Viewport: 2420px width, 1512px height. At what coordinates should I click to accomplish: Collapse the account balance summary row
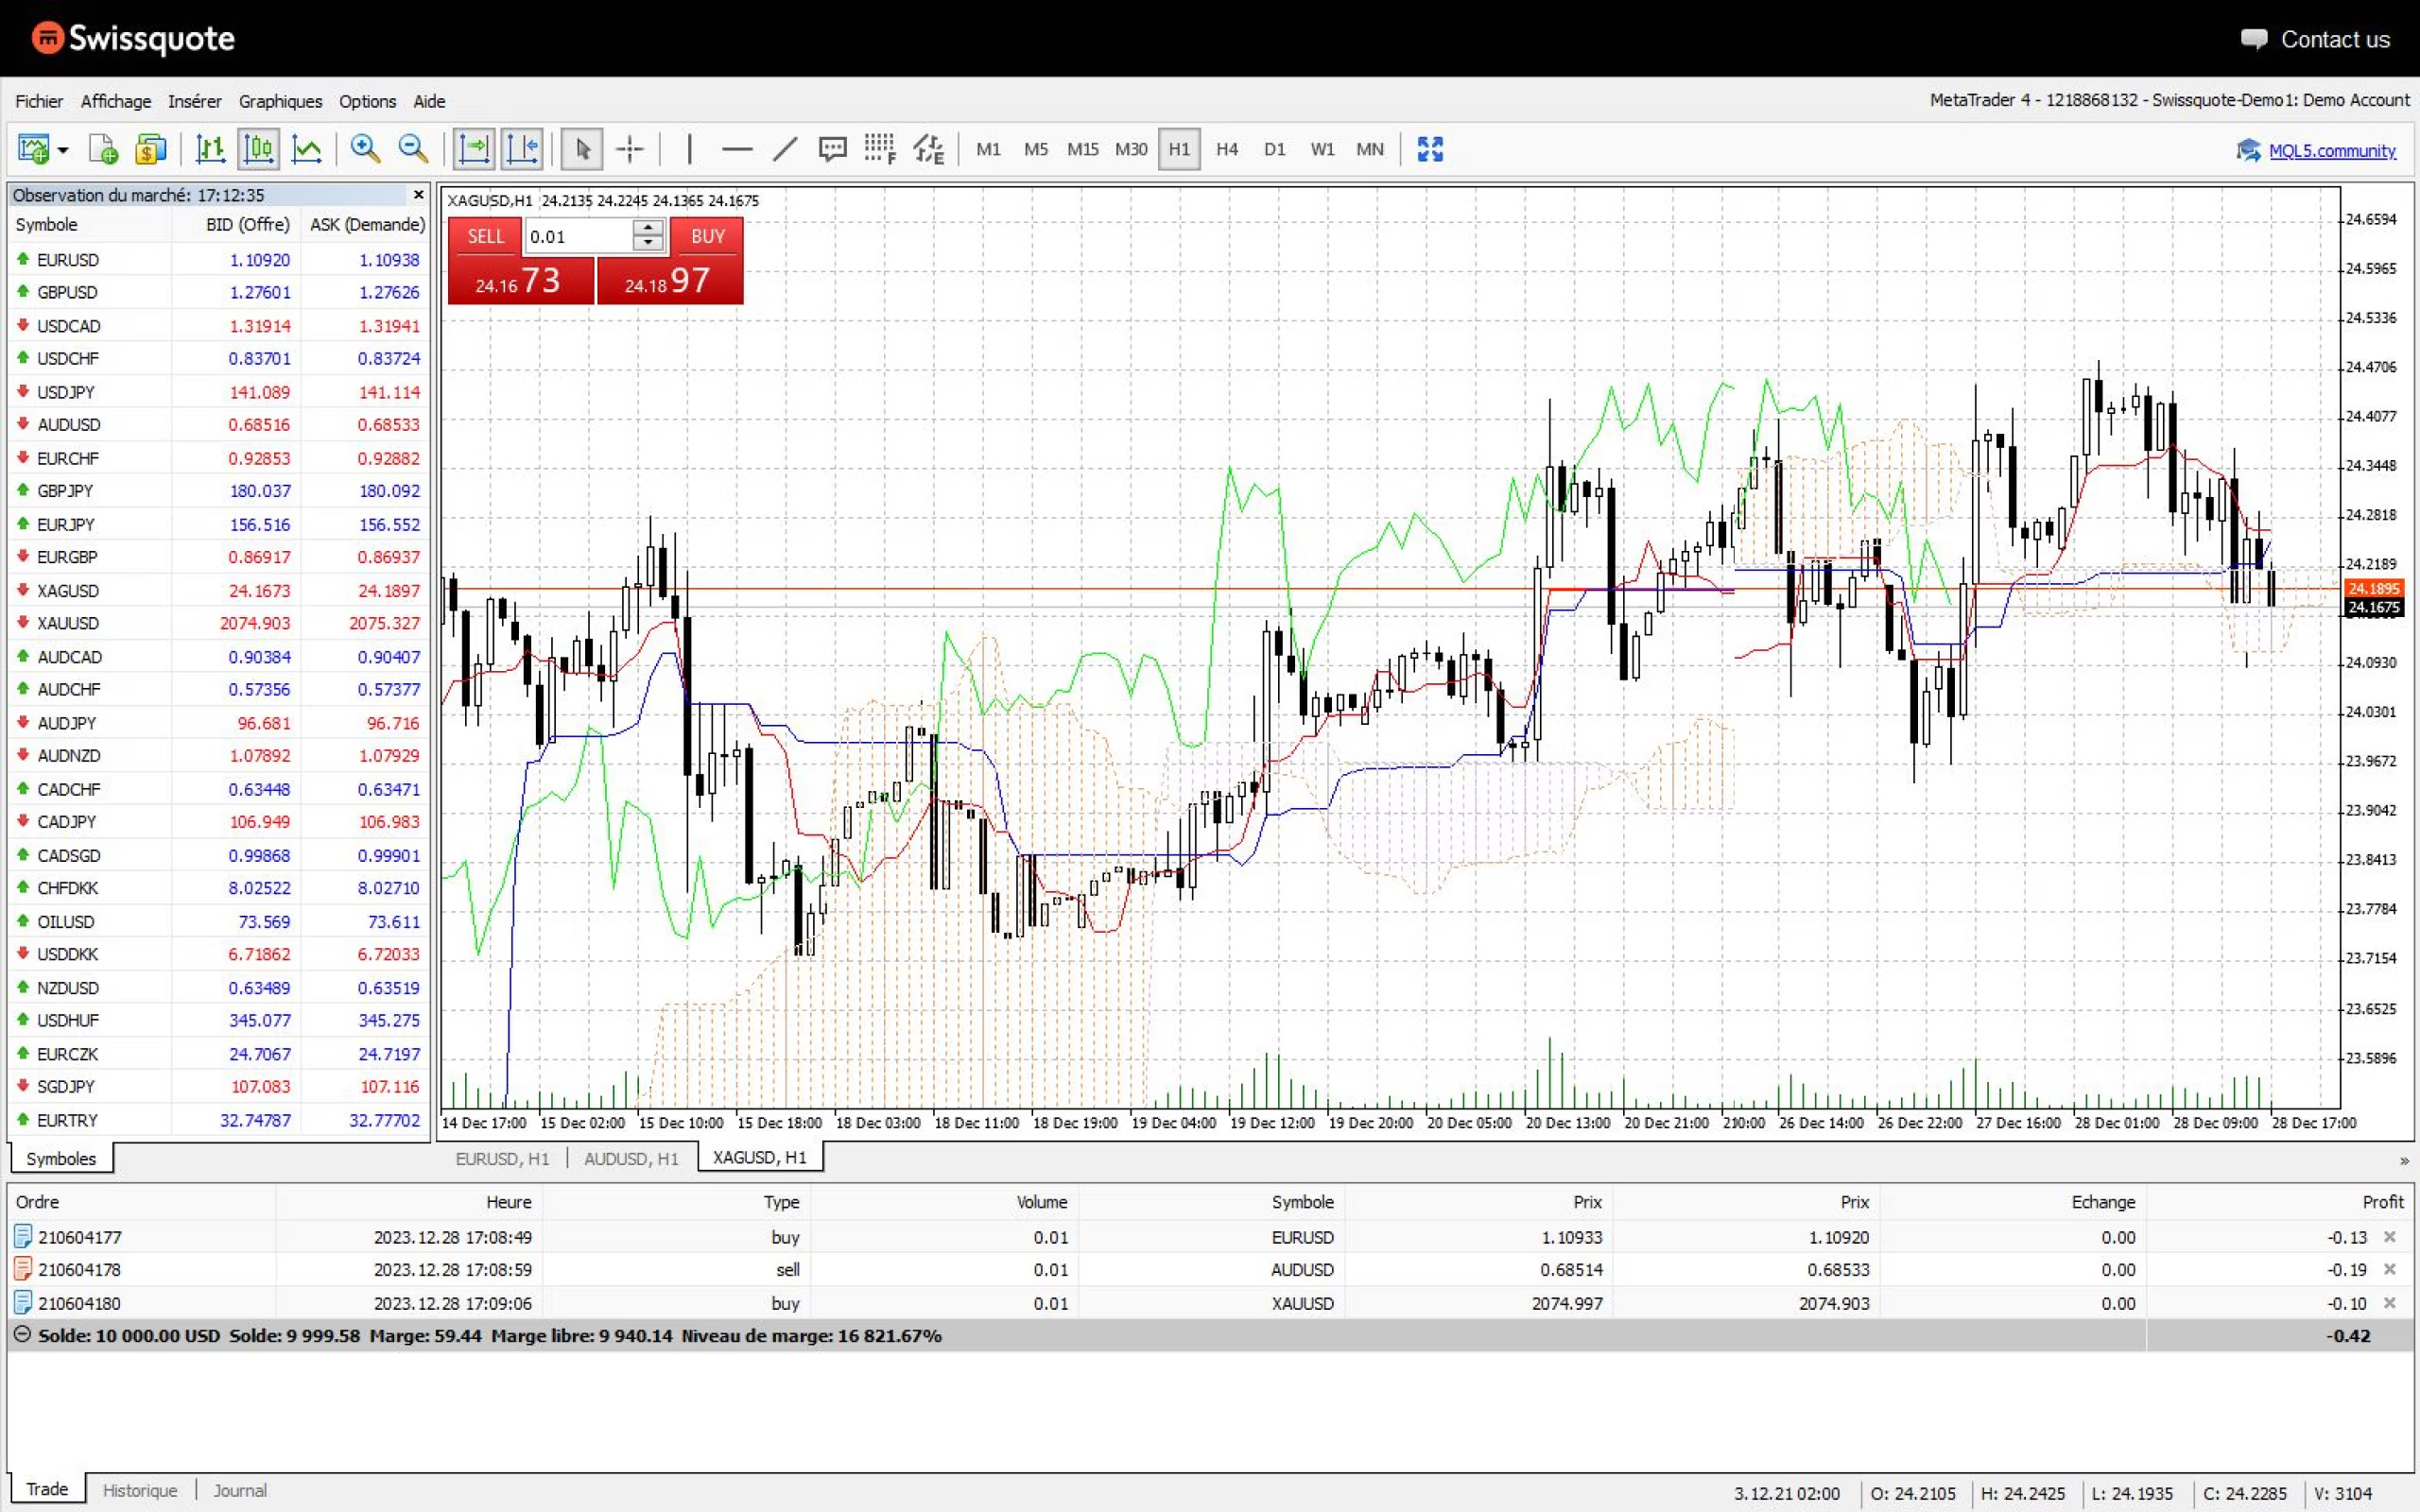click(22, 1335)
